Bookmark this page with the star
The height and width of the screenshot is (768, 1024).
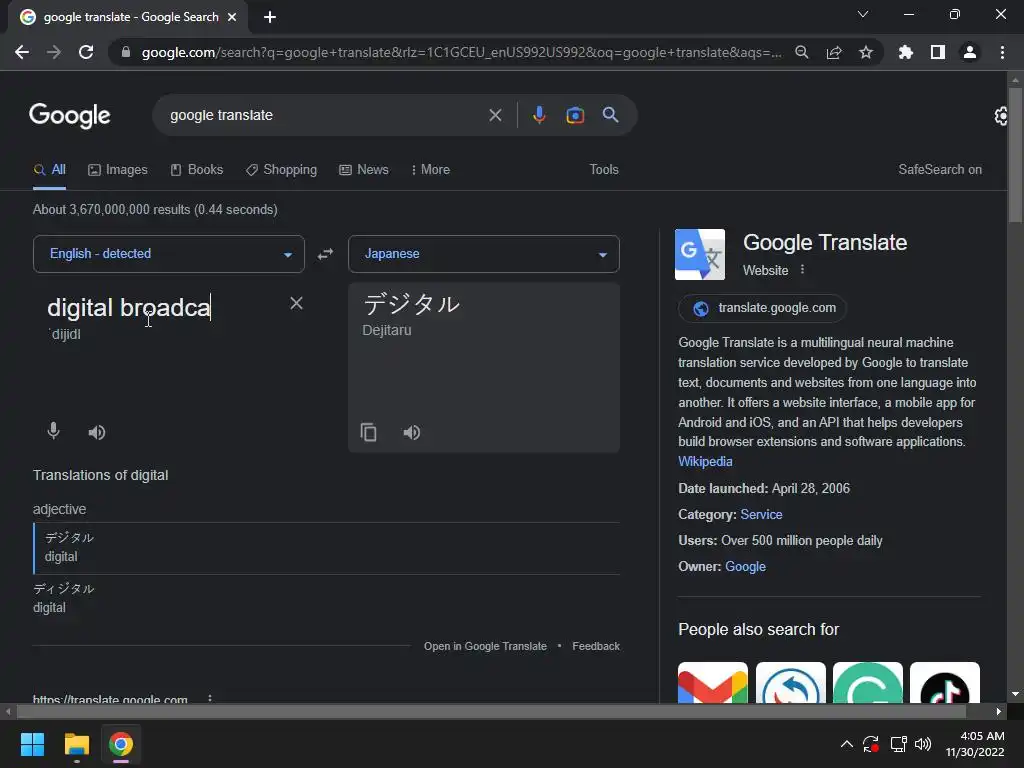865,52
